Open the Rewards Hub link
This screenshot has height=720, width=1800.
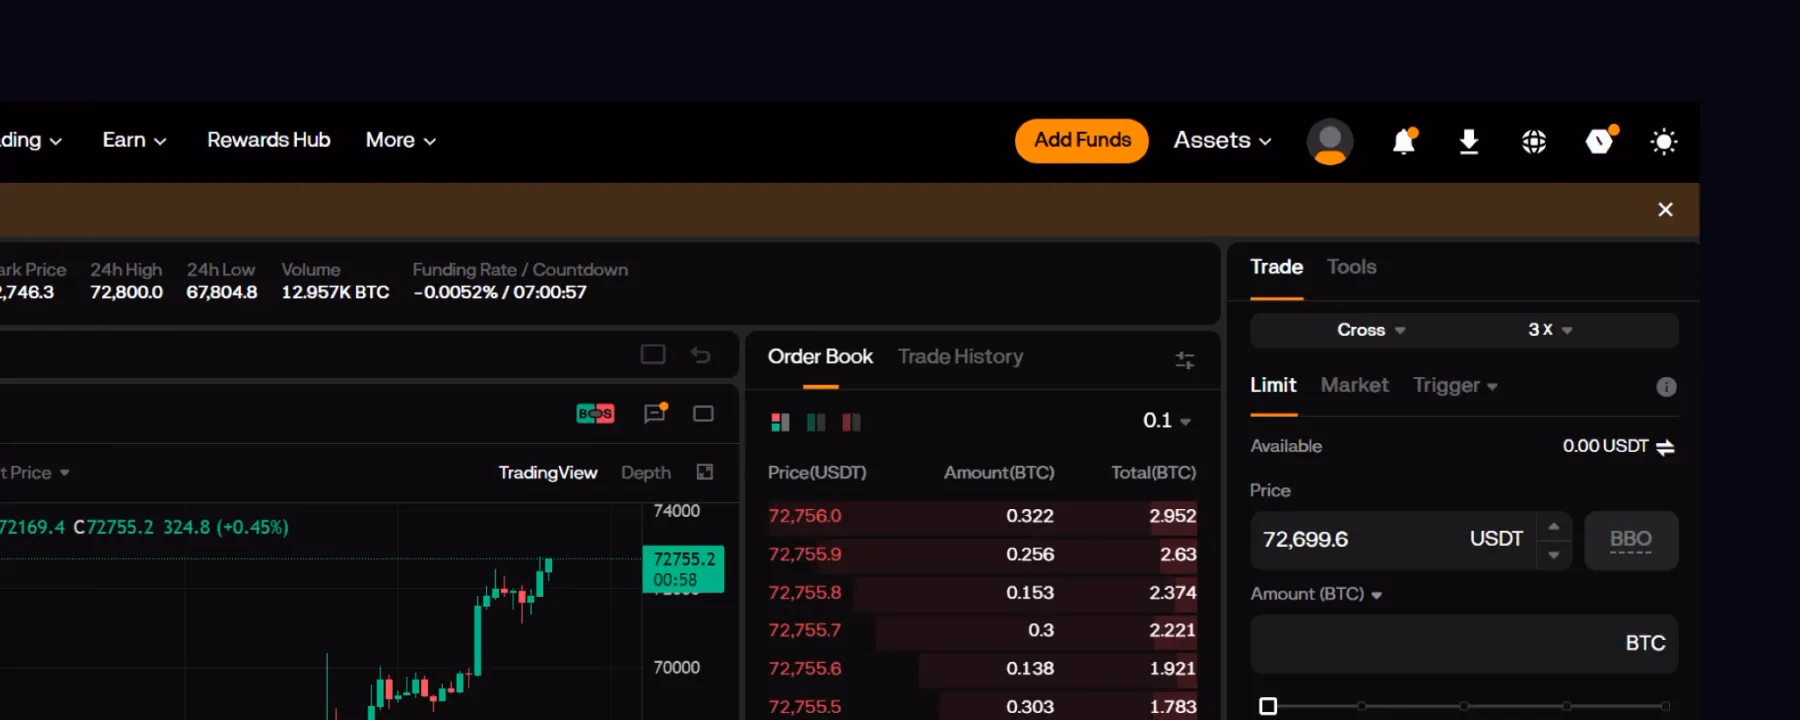pos(268,140)
